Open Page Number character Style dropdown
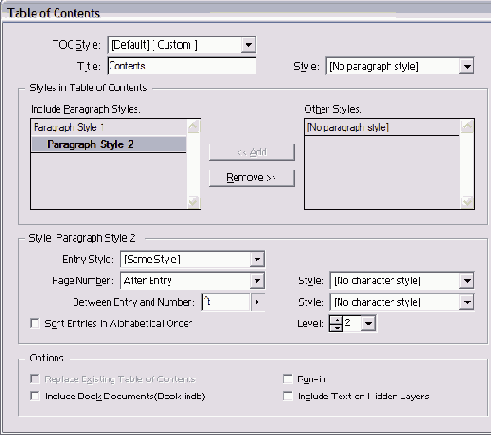The width and height of the screenshot is (491, 435). pos(402,281)
